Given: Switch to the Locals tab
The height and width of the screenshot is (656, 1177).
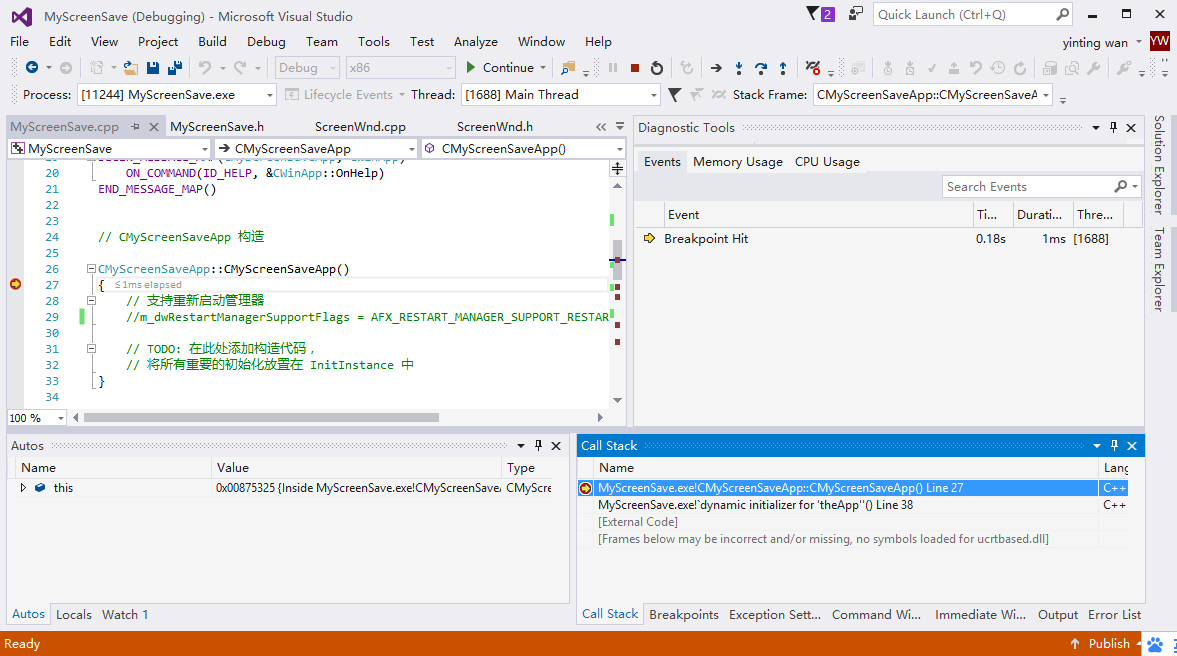Looking at the screenshot, I should pos(74,614).
